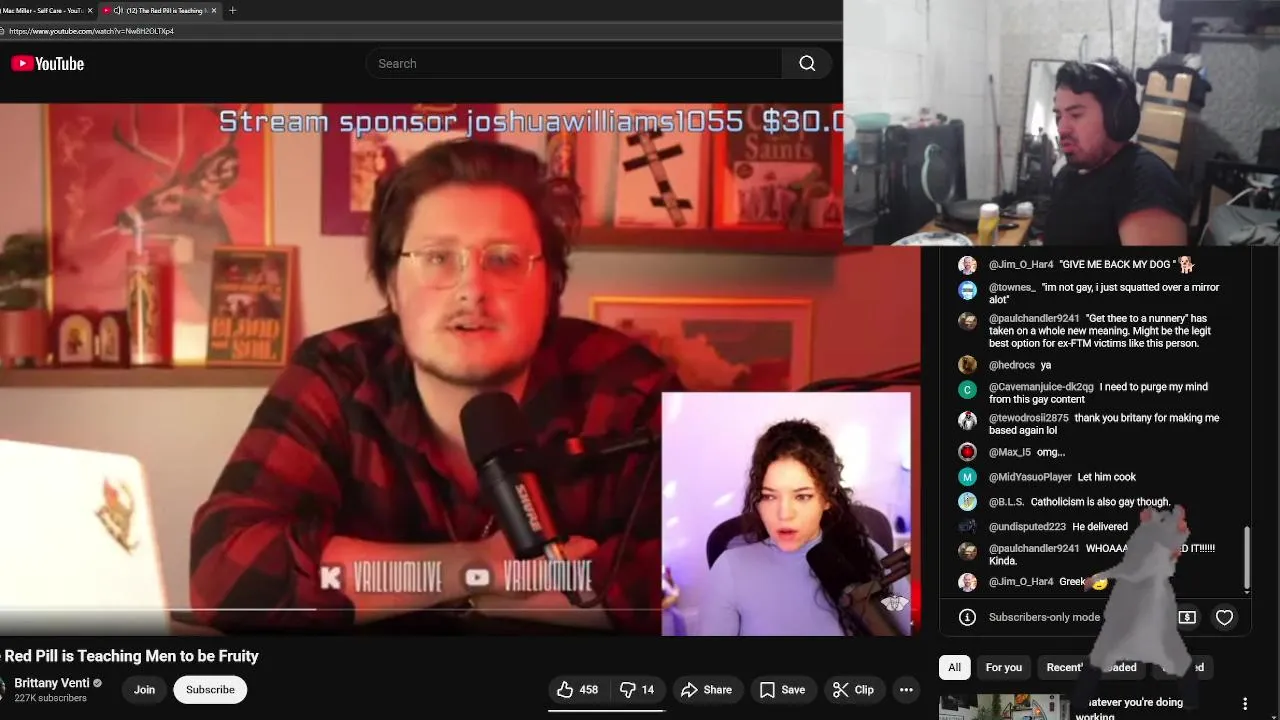Mute the audio-playing tab speaker icon
Screen dimensions: 1280x720
pyautogui.click(x=118, y=10)
